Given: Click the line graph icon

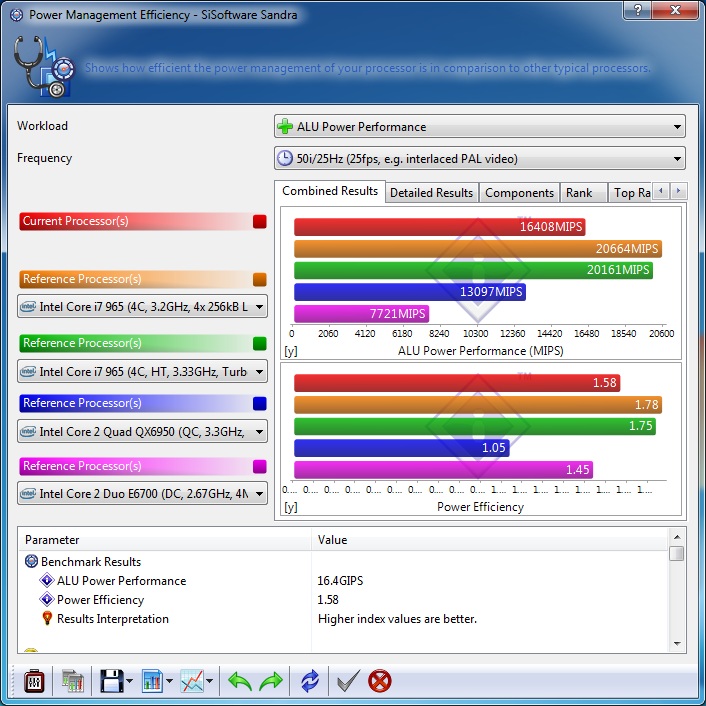Looking at the screenshot, I should (x=192, y=681).
